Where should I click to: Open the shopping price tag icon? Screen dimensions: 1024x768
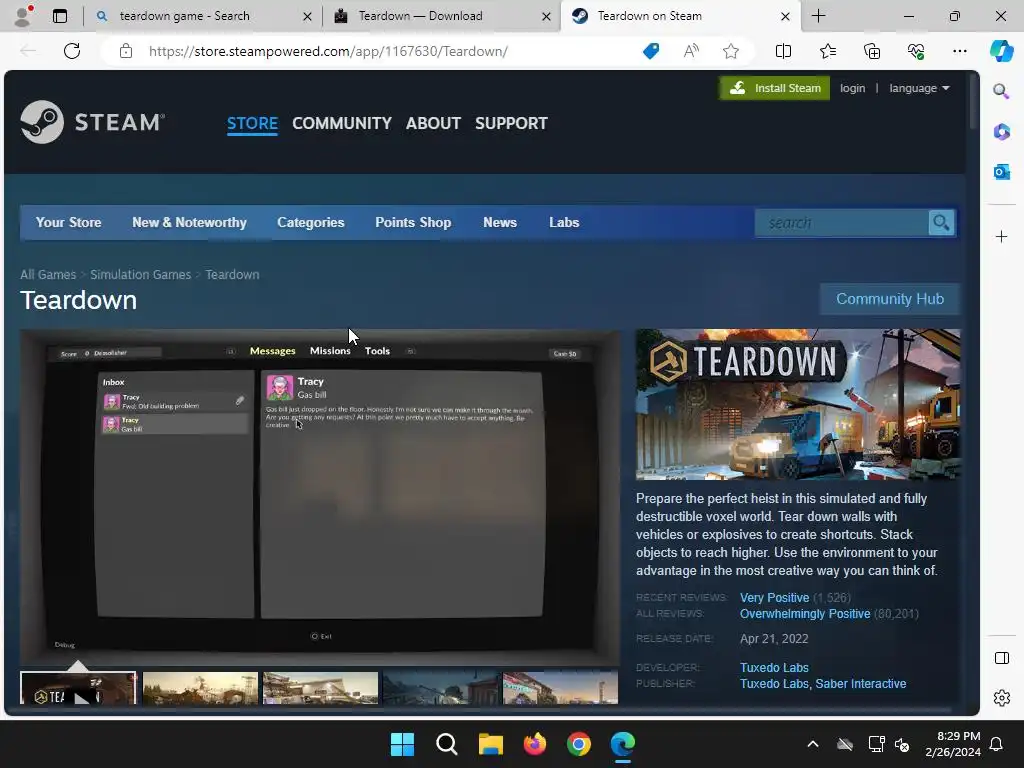pos(651,51)
